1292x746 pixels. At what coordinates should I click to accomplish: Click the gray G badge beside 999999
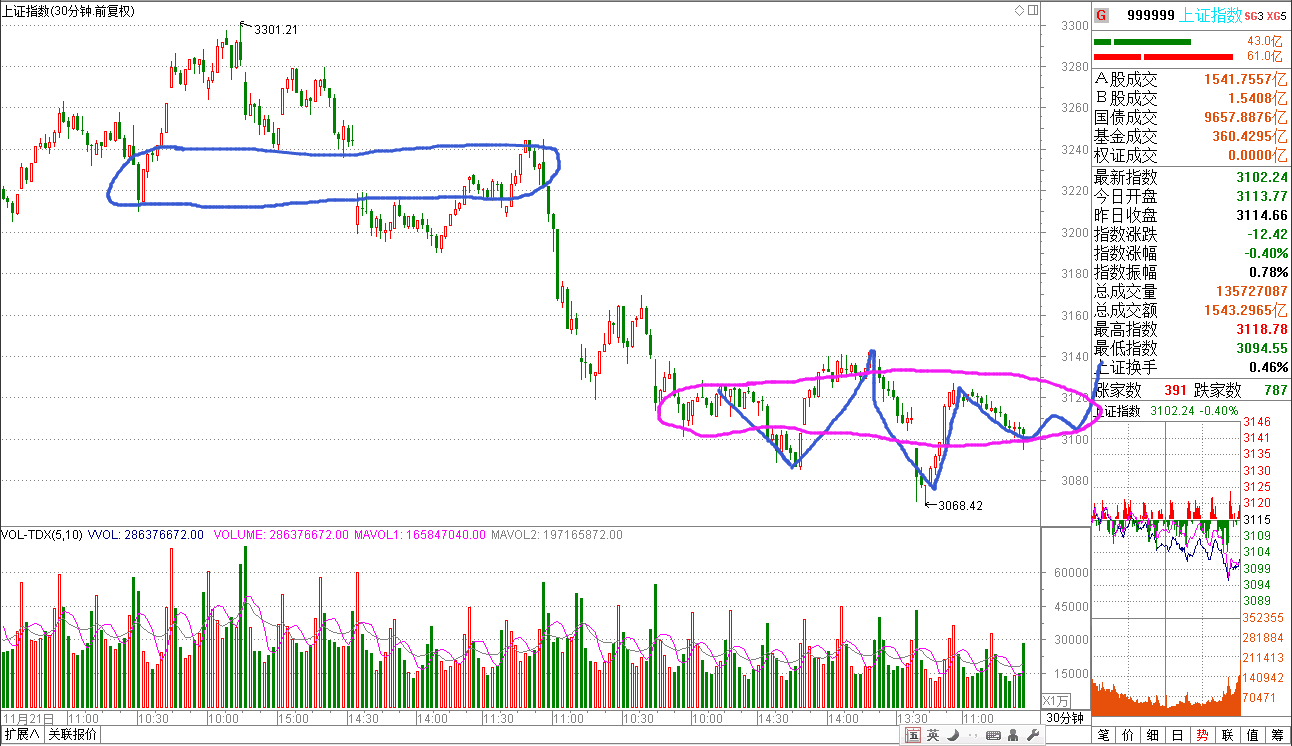click(1102, 15)
